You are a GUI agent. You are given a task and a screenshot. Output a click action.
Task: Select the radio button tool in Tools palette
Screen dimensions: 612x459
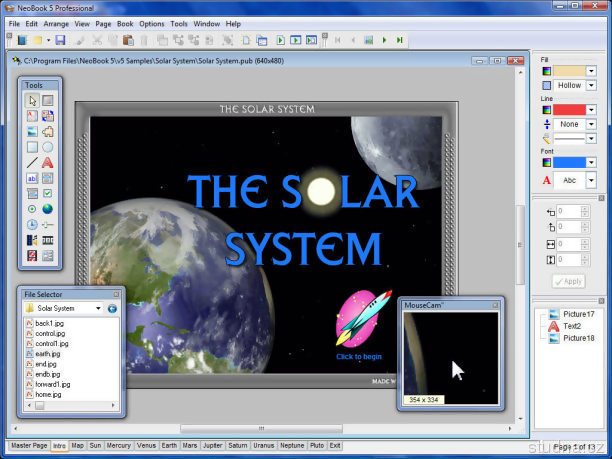click(x=33, y=209)
